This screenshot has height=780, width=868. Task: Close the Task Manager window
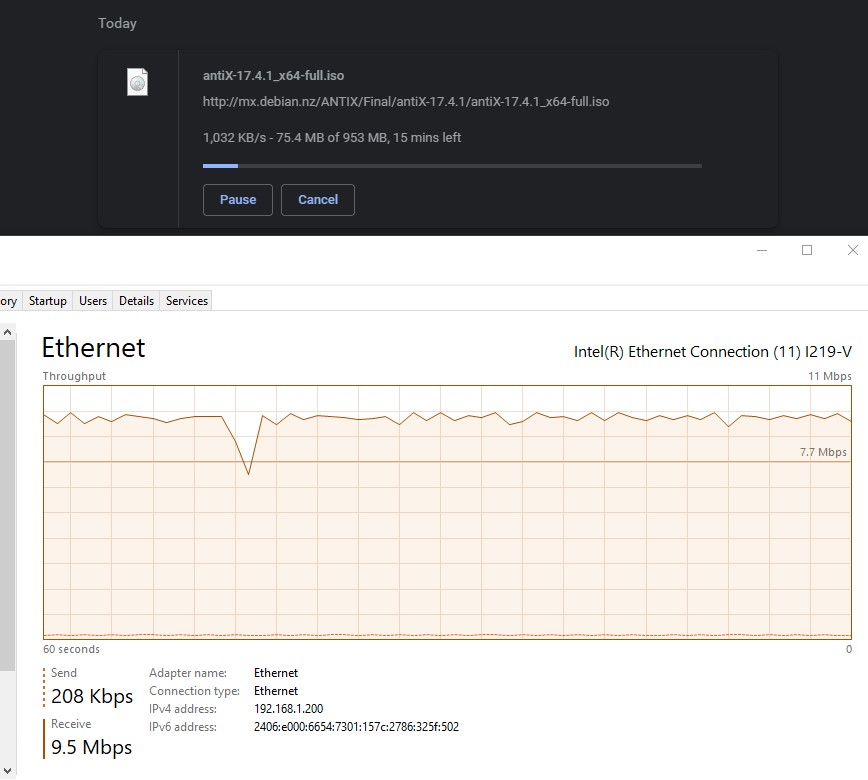[x=852, y=250]
